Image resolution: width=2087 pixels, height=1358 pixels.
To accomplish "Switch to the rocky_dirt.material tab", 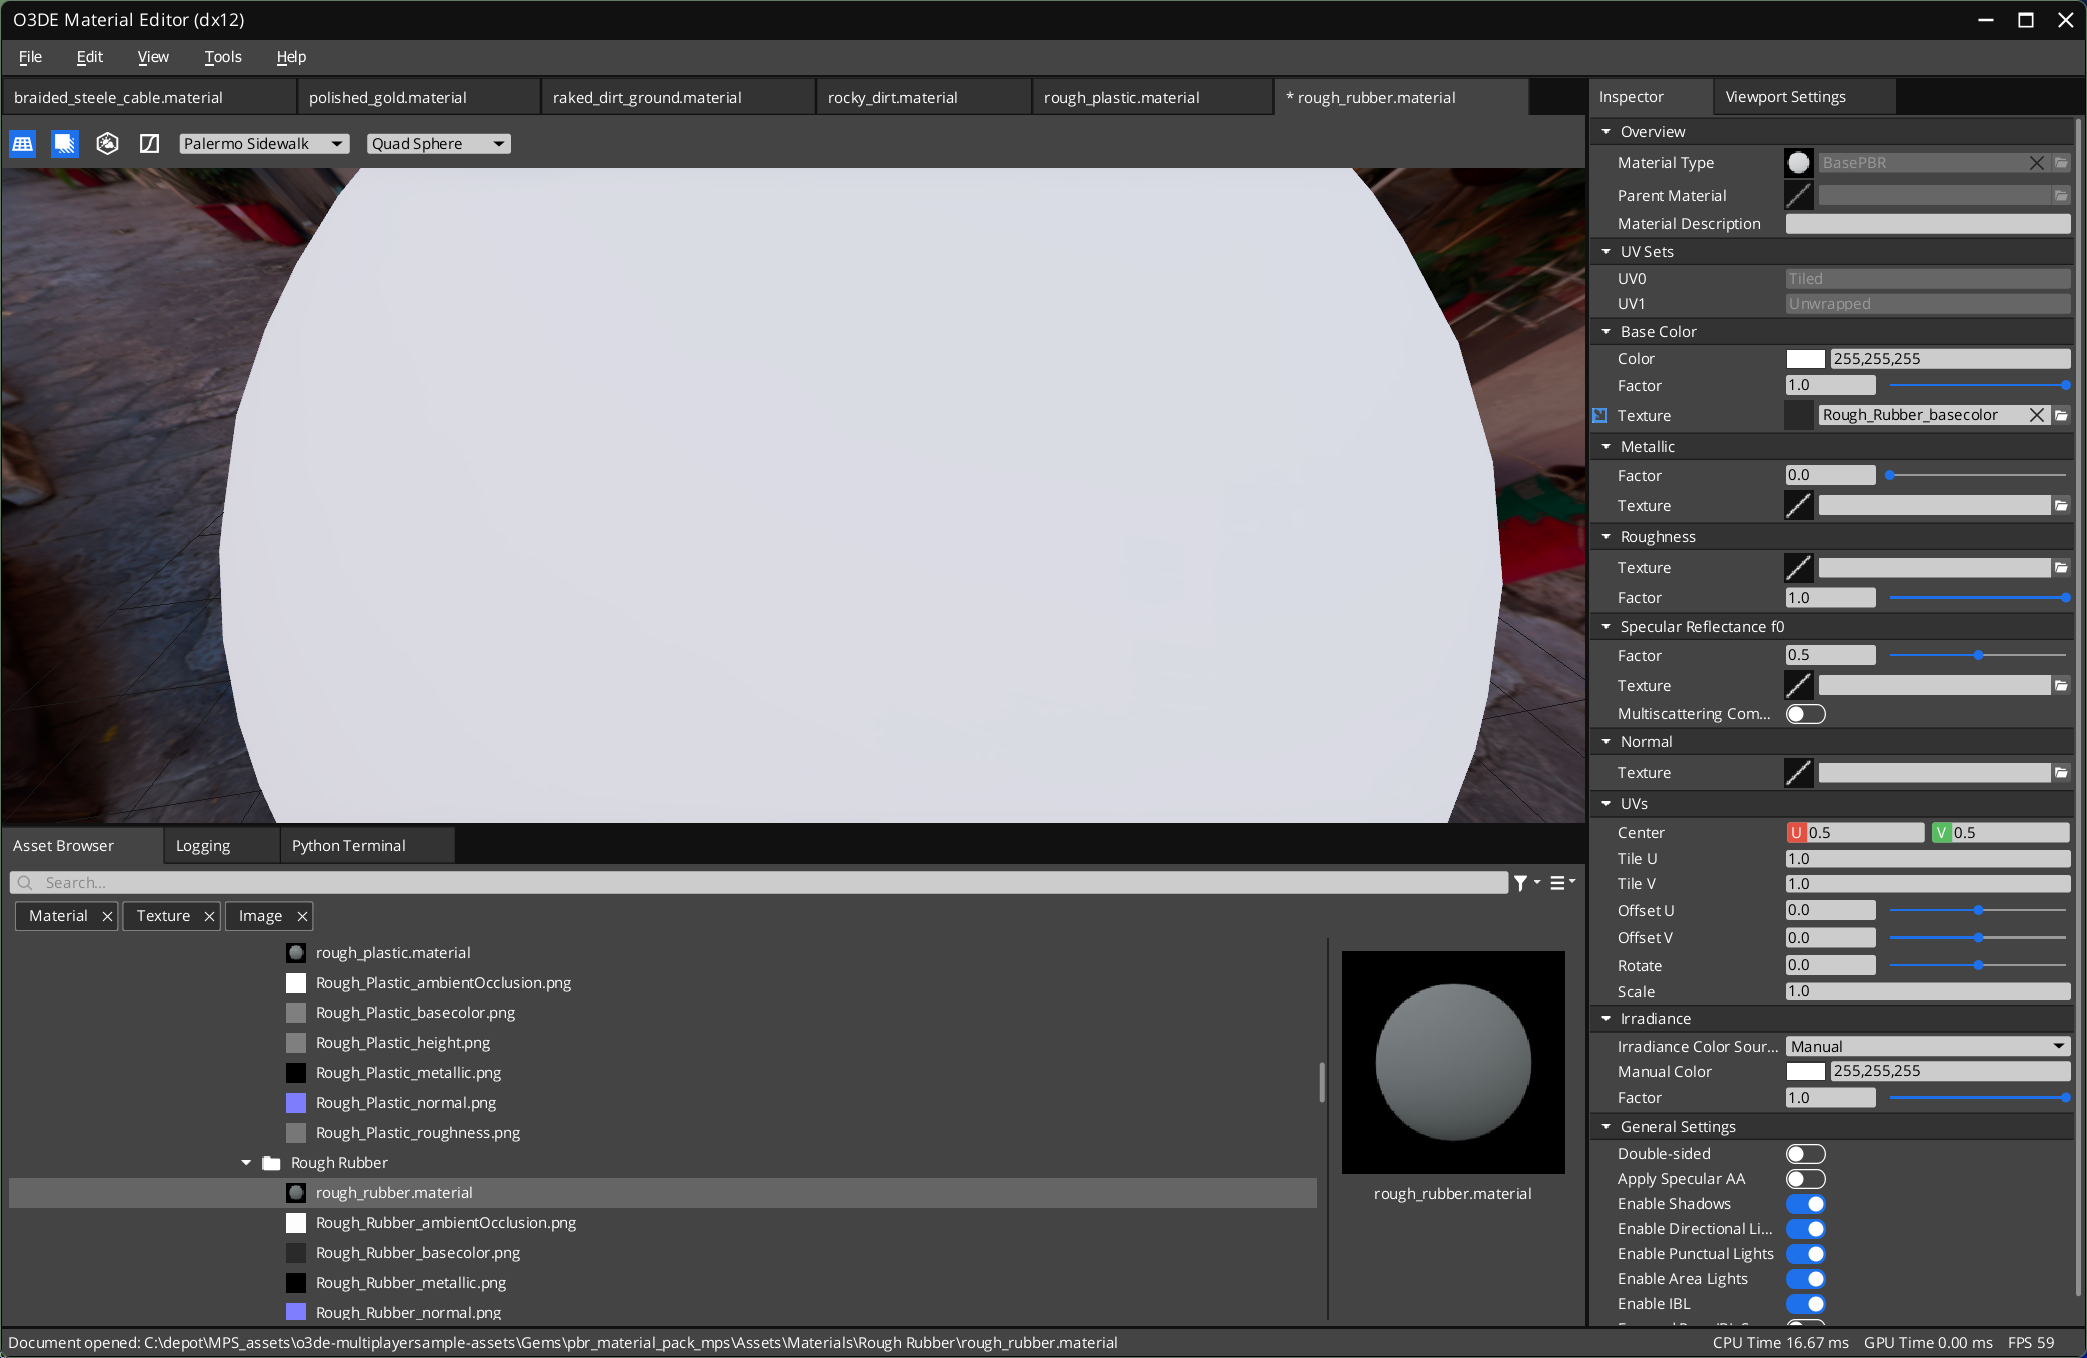I will pyautogui.click(x=891, y=96).
